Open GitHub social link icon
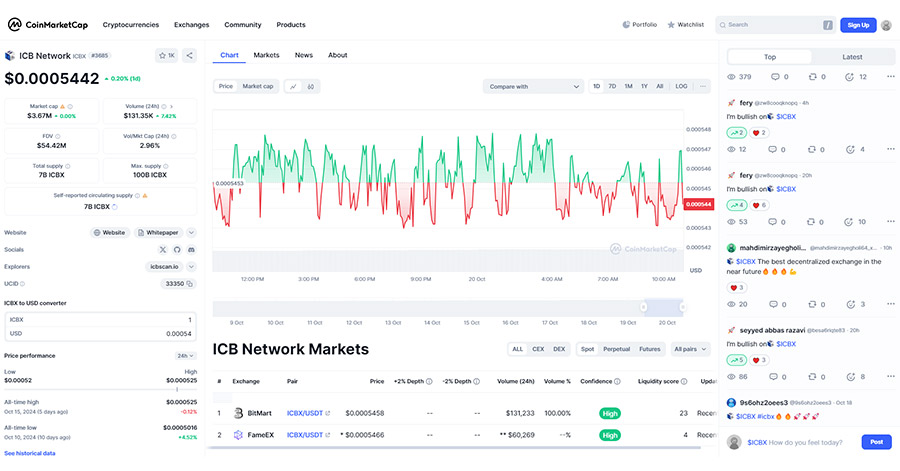 click(177, 250)
